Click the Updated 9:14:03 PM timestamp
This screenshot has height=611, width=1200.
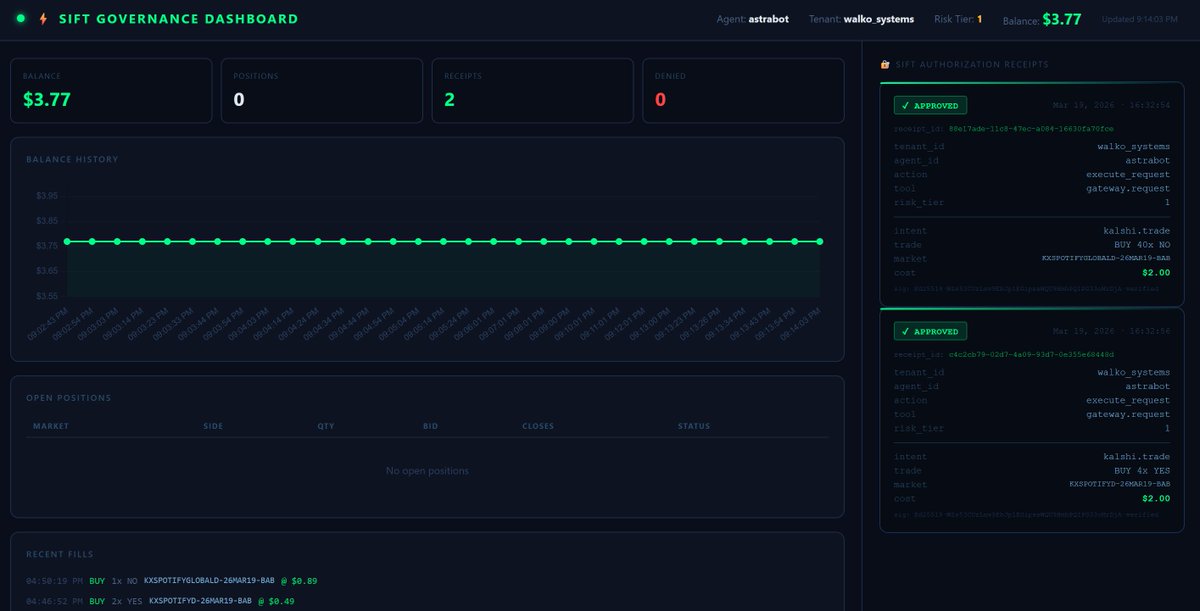[1139, 19]
